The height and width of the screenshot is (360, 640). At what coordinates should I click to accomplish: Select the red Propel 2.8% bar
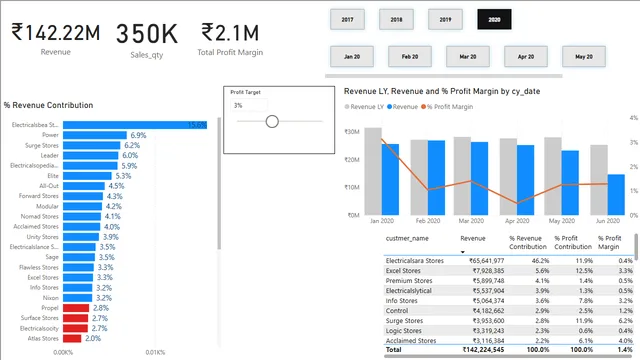click(x=76, y=308)
